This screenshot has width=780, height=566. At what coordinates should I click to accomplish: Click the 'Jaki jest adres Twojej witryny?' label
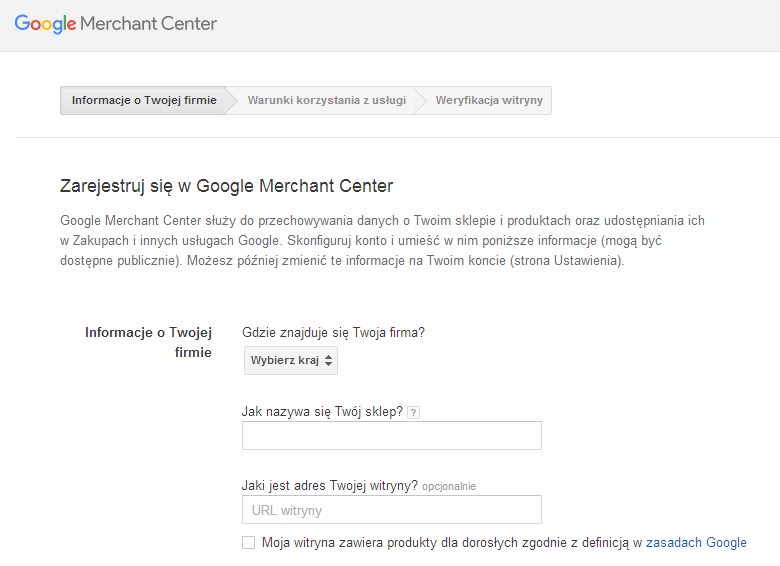[x=329, y=486]
